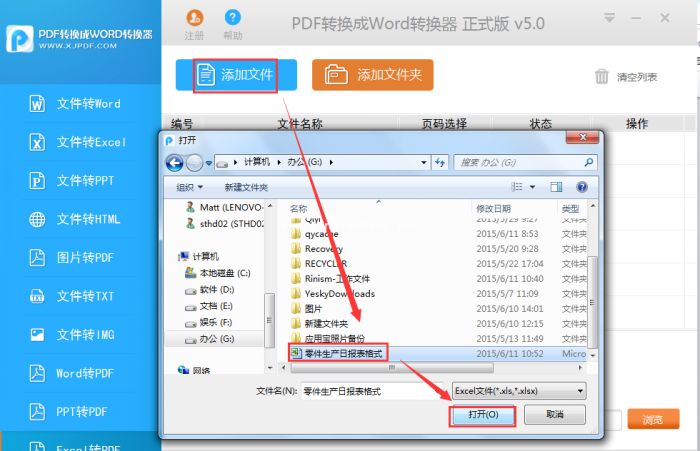Click 计算机 in the address path
Screen dimensions: 700x451
[x=257, y=162]
